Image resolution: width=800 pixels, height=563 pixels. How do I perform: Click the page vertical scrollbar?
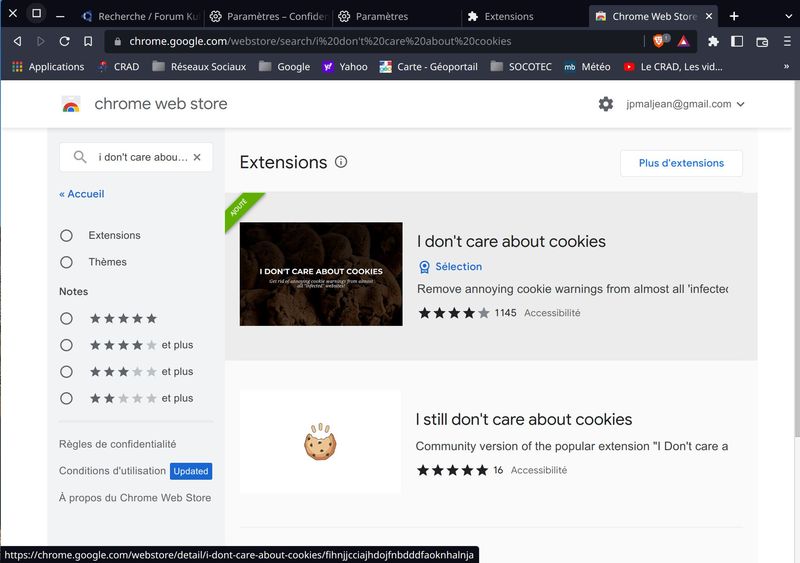797,258
